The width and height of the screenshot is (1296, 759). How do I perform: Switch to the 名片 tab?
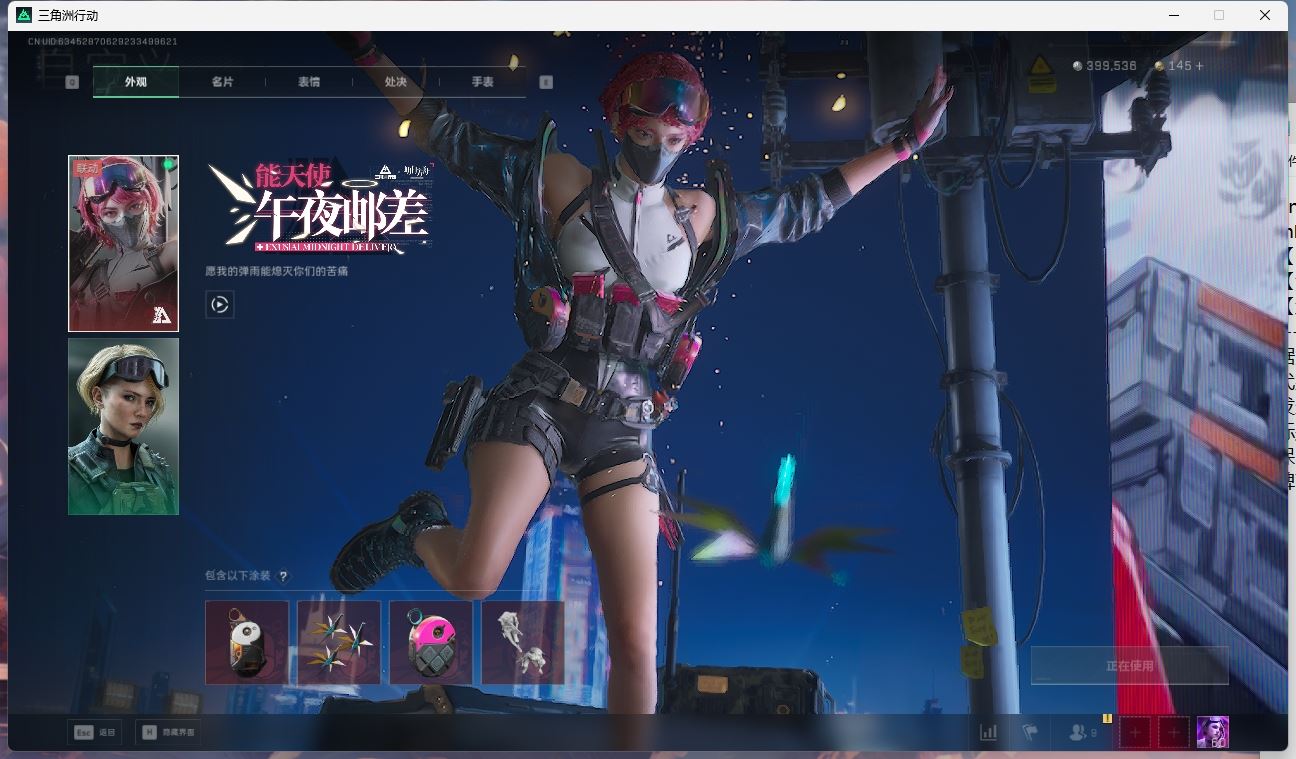222,82
